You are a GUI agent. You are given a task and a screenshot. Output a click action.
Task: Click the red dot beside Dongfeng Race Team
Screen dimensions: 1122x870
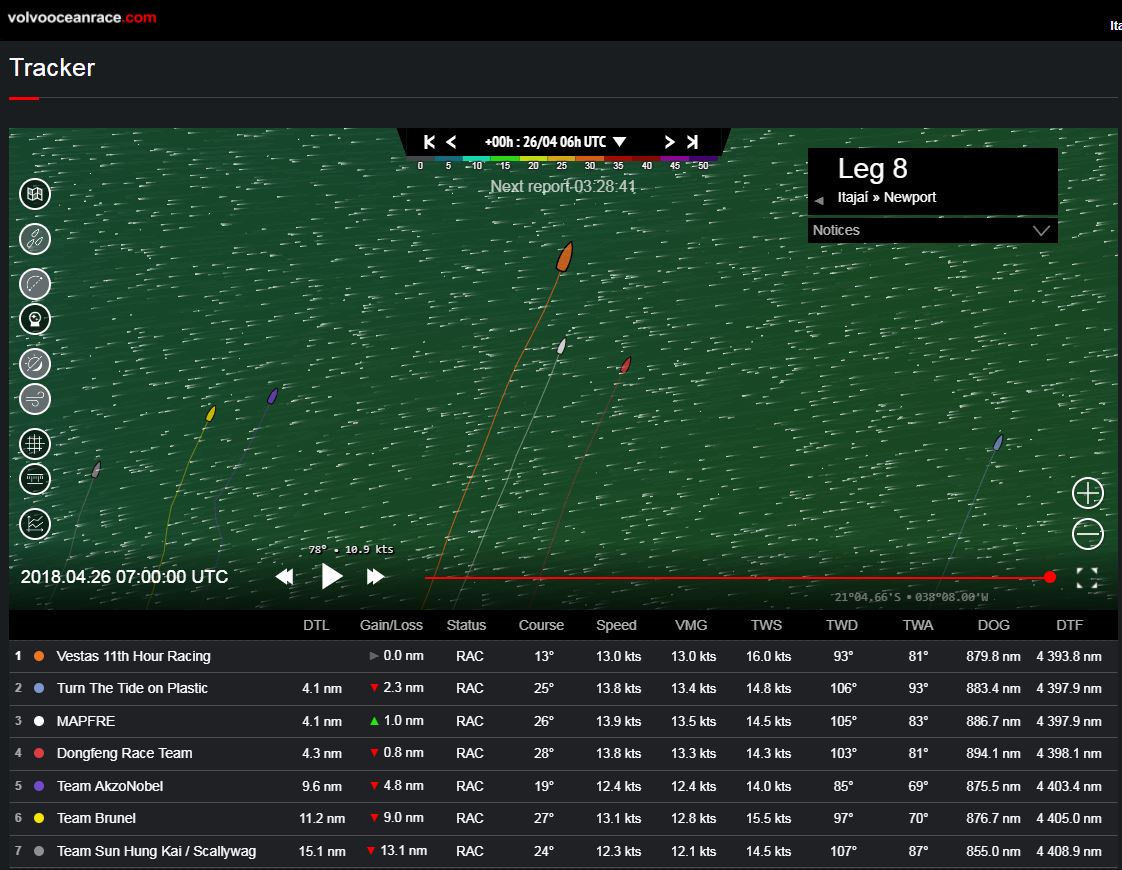pyautogui.click(x=39, y=753)
